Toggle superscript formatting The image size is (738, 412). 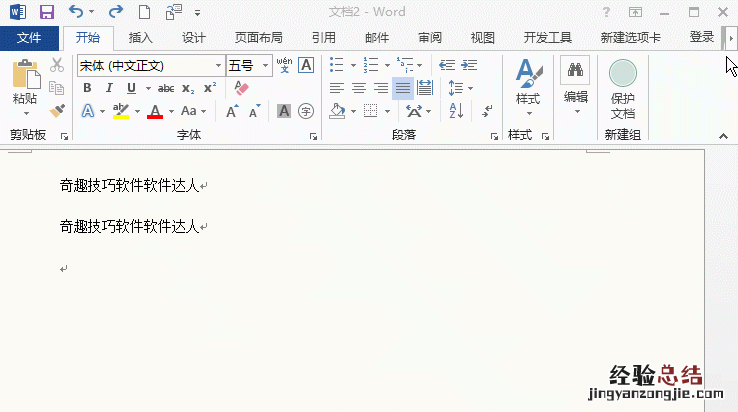[209, 88]
